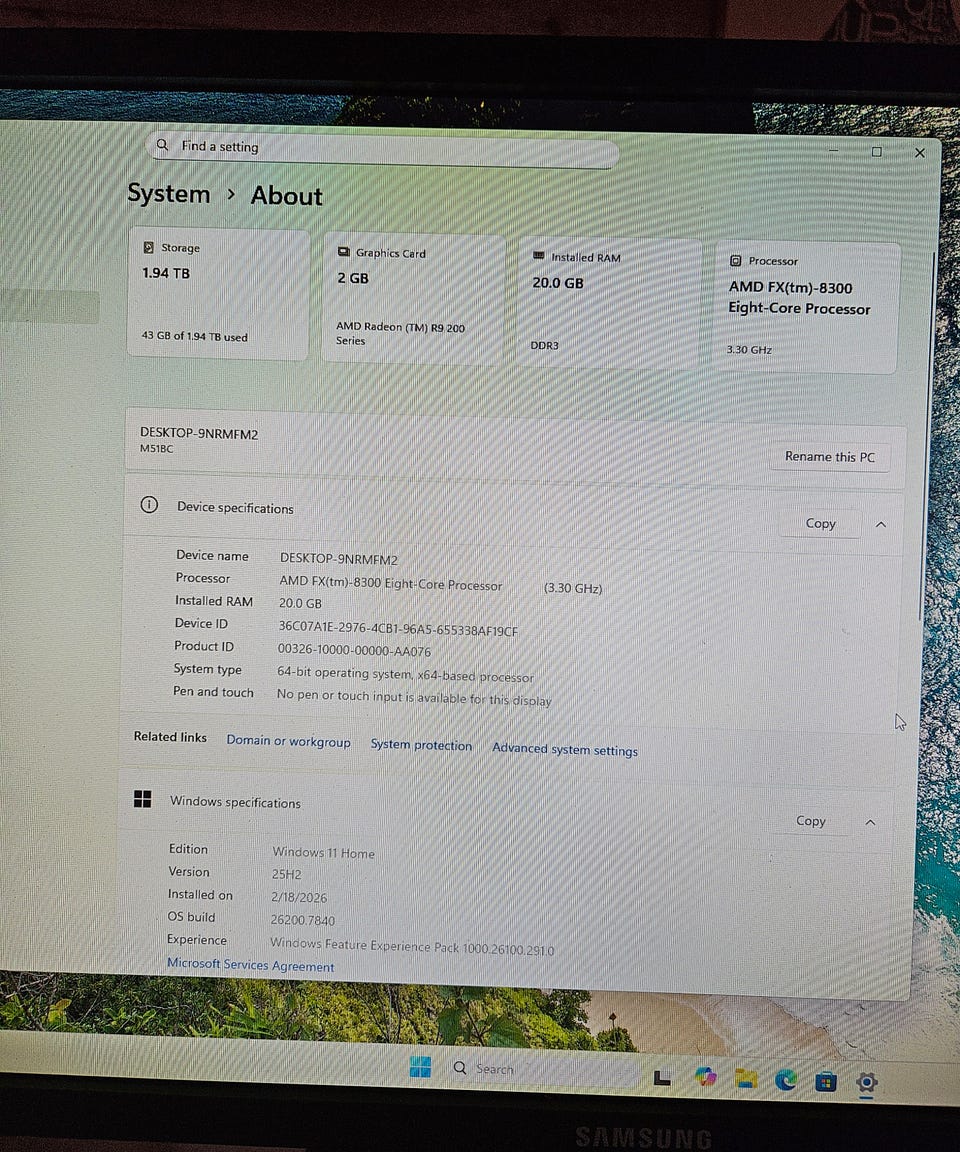Focus the Find a setting search box
The height and width of the screenshot is (1152, 960).
tap(382, 149)
